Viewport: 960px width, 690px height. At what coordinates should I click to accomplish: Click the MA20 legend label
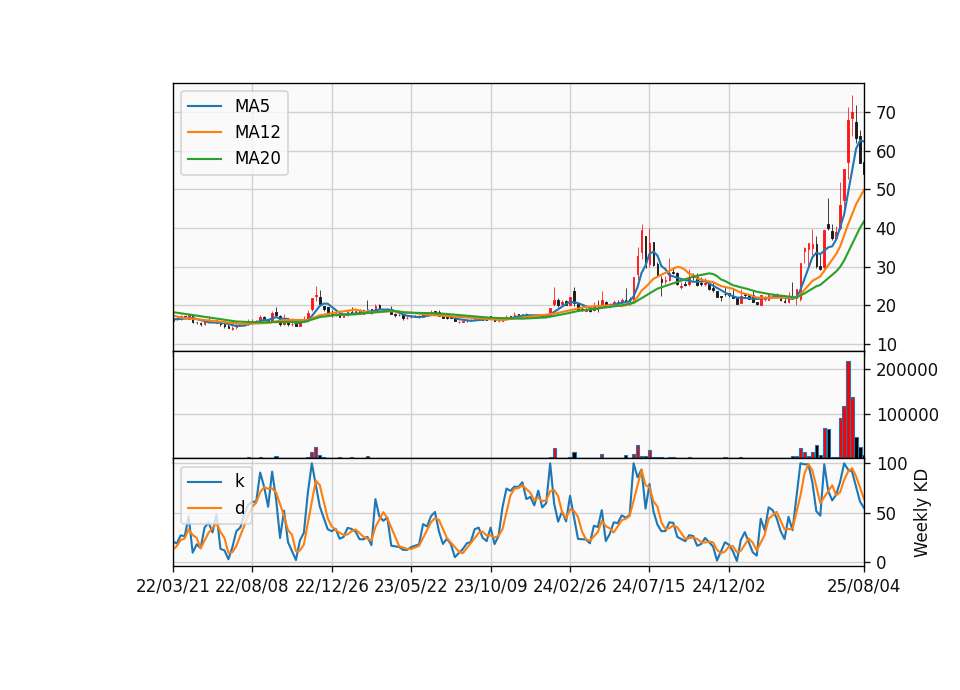click(x=257, y=159)
